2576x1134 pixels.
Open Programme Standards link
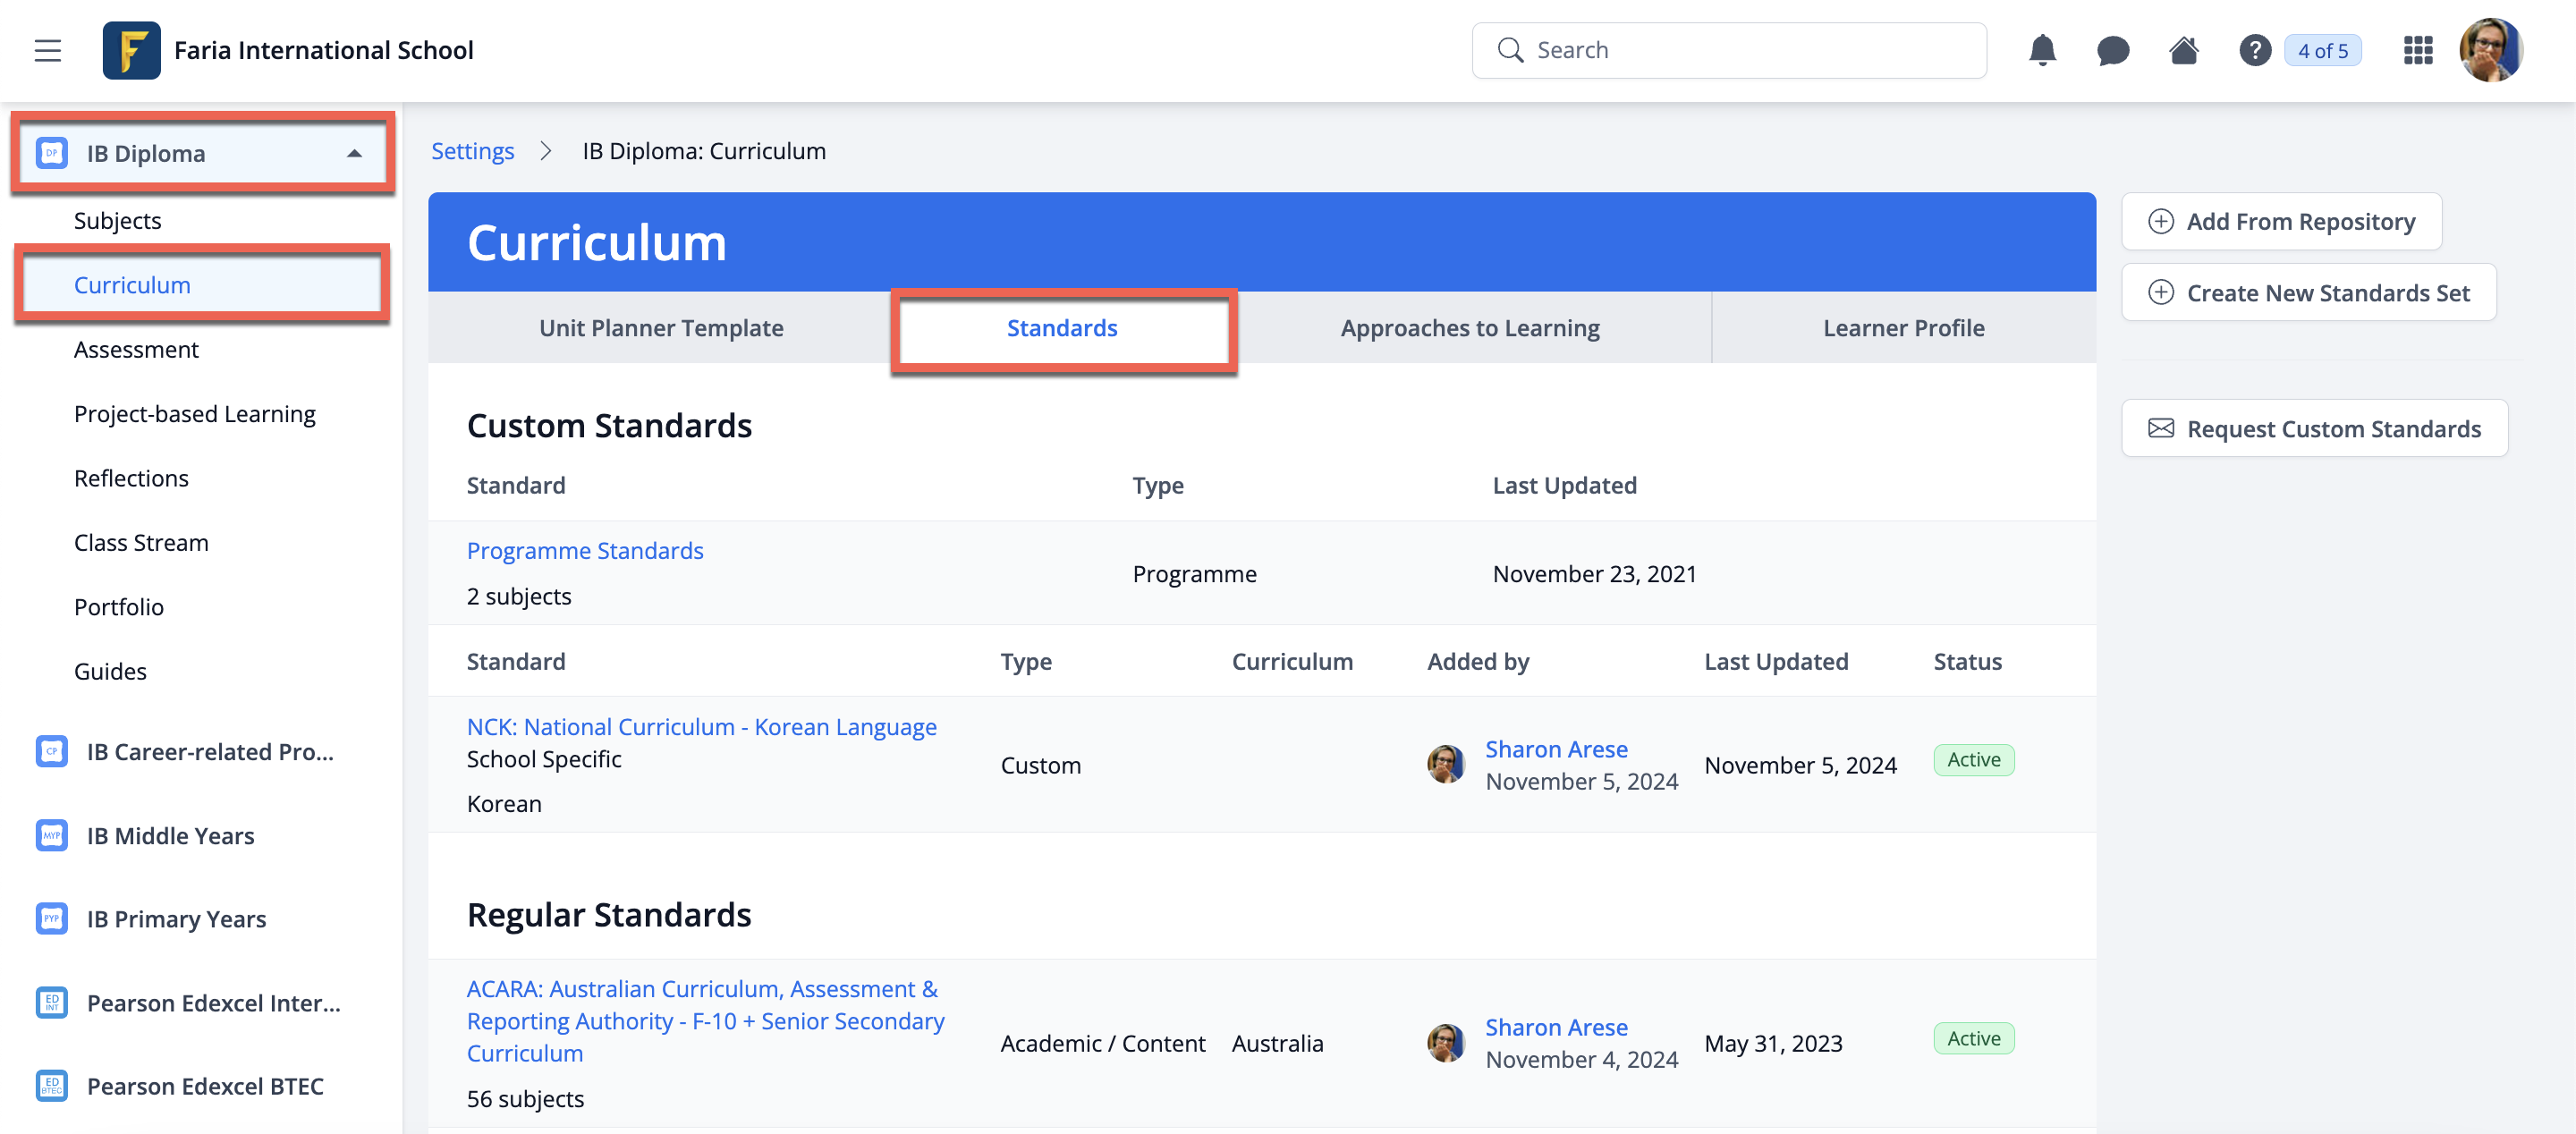coord(585,550)
